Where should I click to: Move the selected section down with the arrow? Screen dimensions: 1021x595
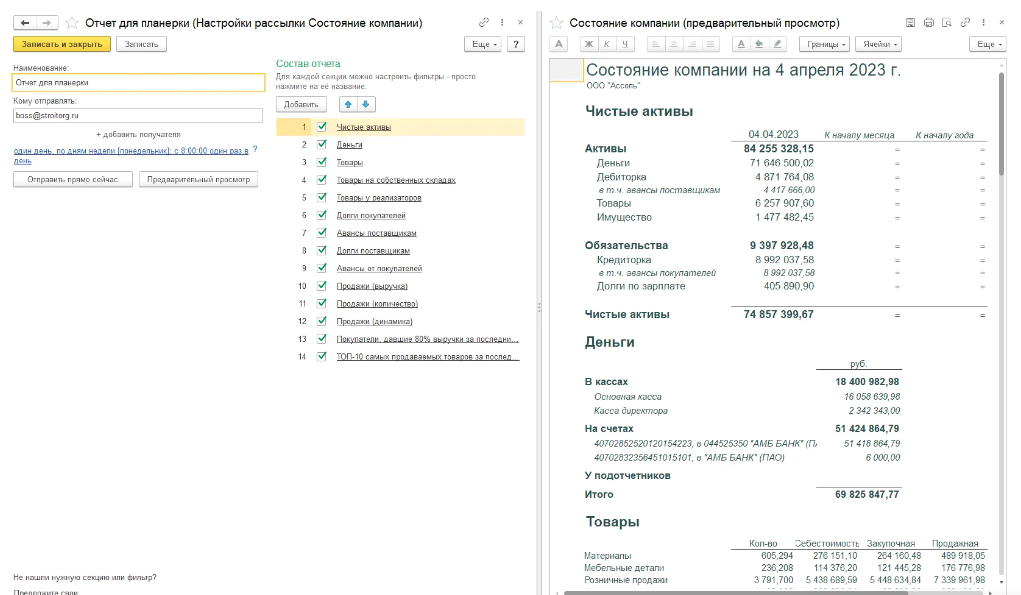pos(366,104)
